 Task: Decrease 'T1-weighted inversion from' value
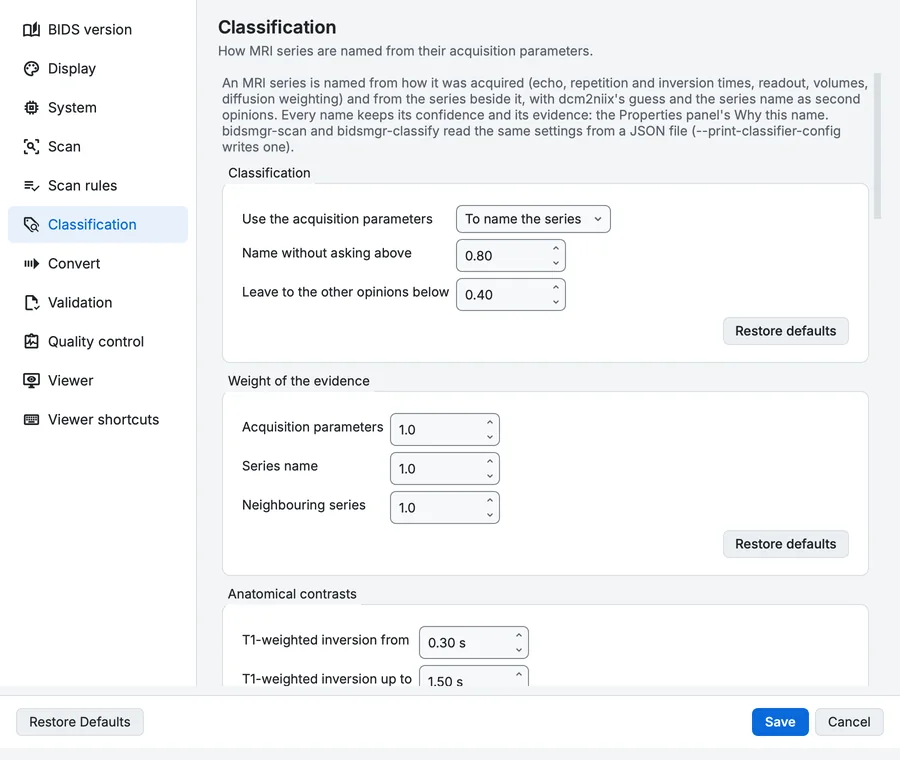519,649
